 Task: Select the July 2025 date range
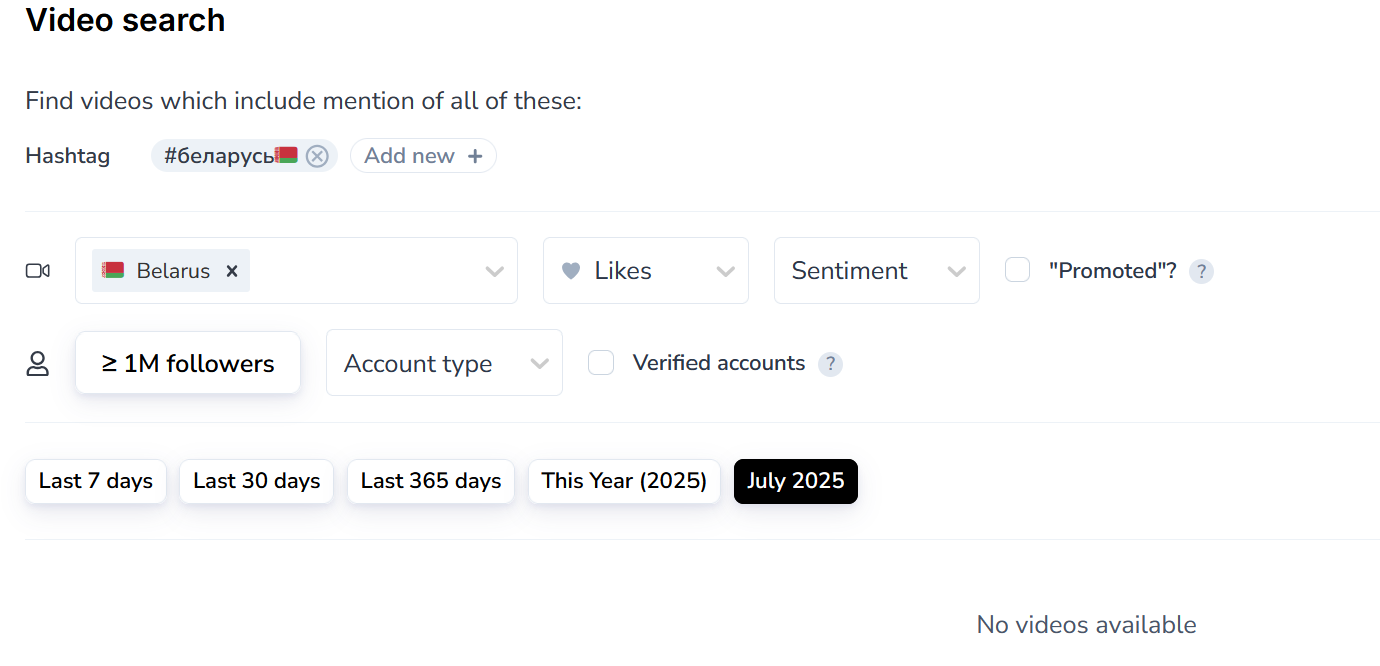pyautogui.click(x=796, y=481)
